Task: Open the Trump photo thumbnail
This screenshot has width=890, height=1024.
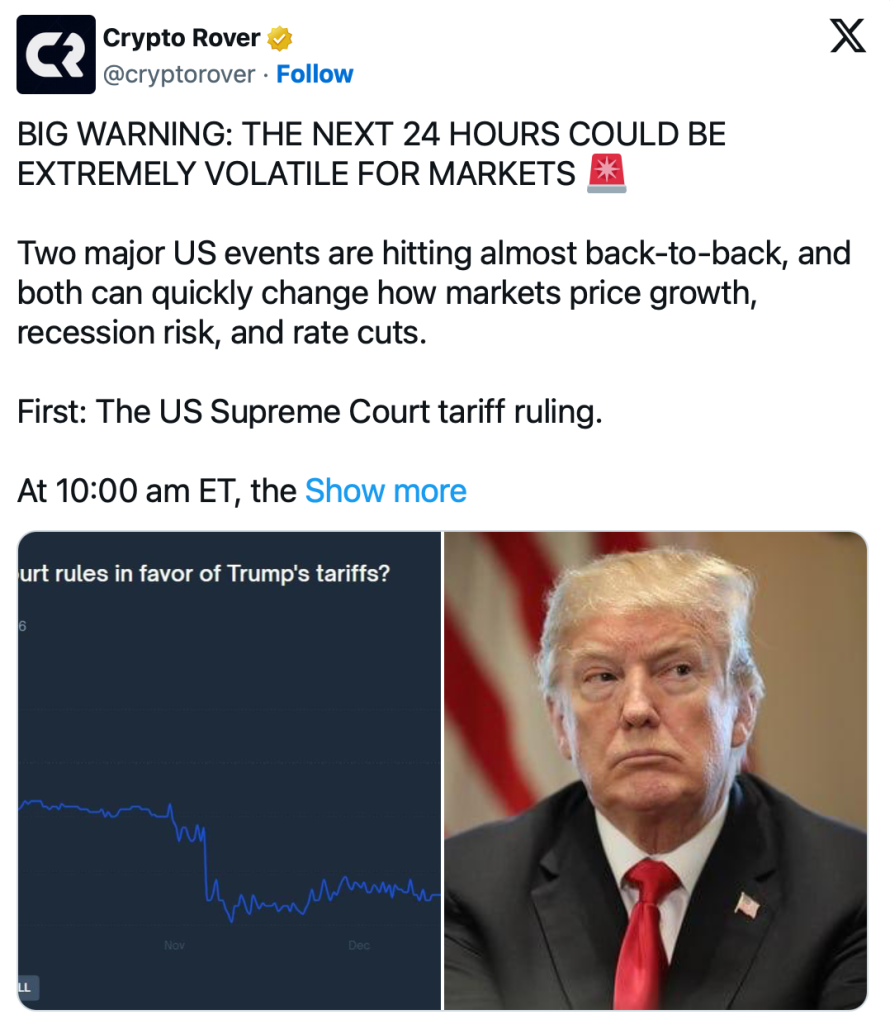Action: point(655,770)
